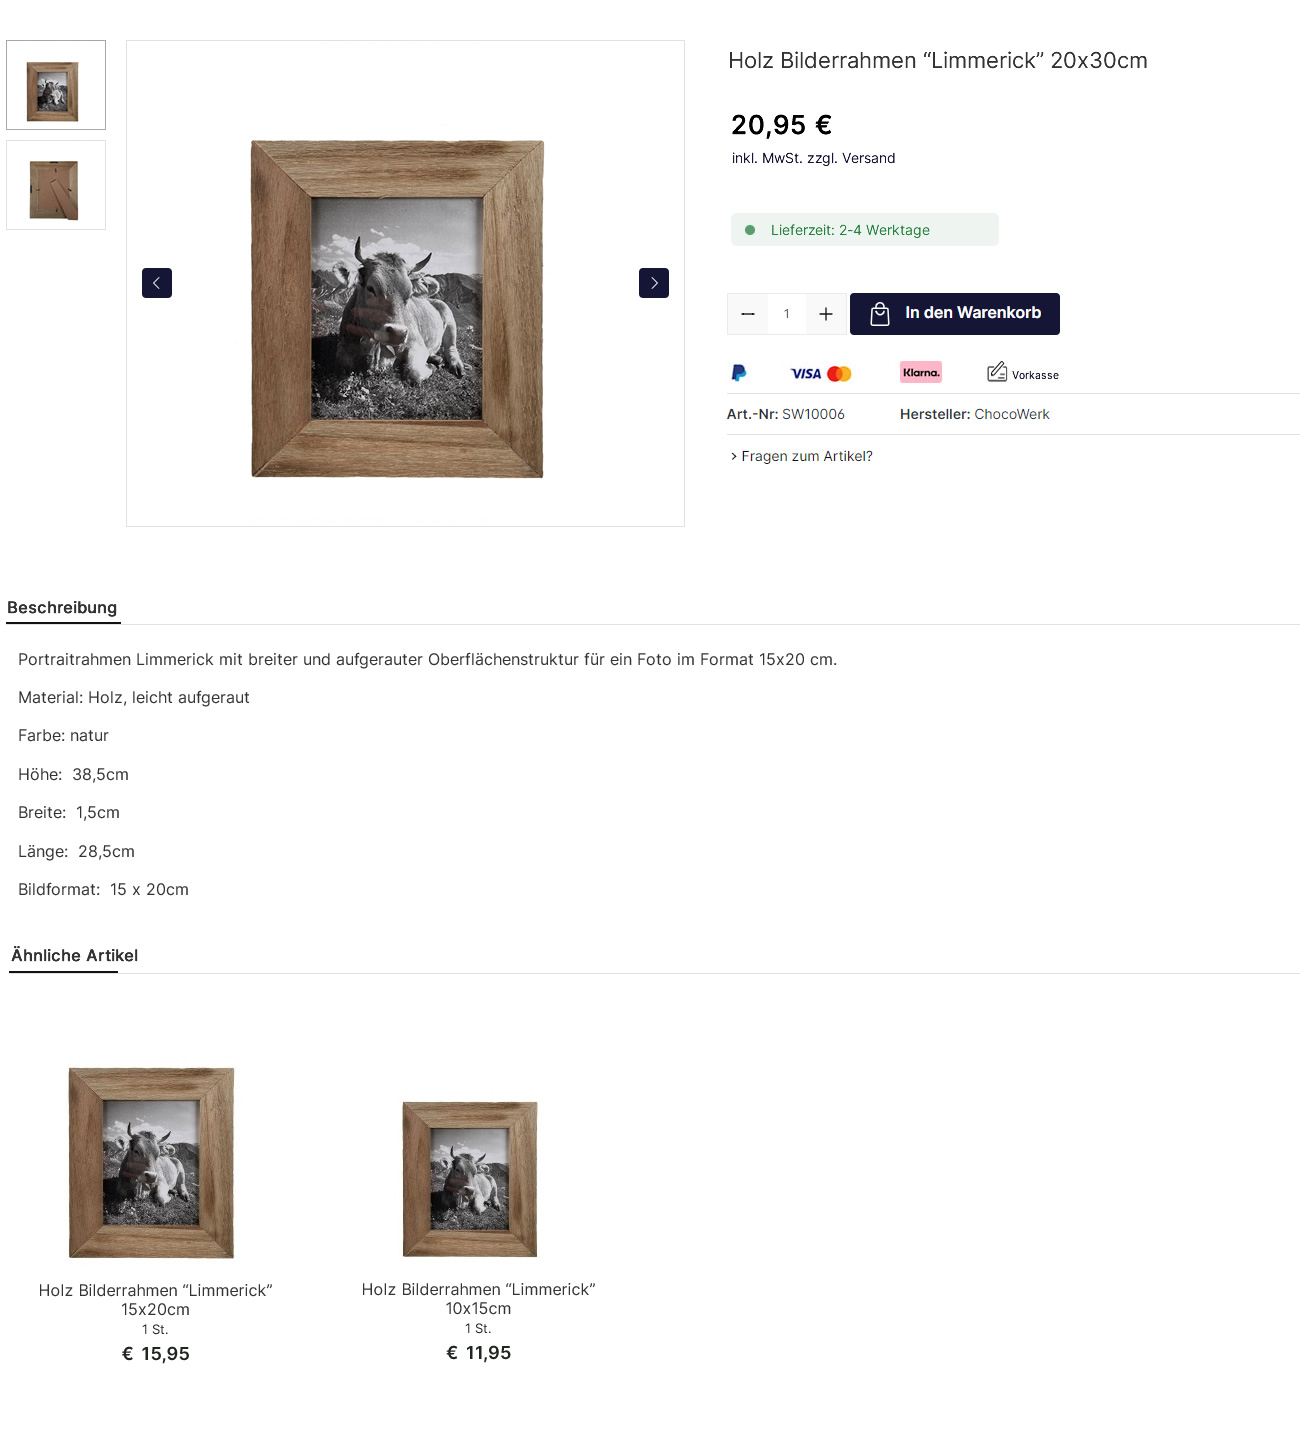Screen dimensions: 1300x1446
Task: Click the Mastercard payment logo
Action: click(x=840, y=374)
